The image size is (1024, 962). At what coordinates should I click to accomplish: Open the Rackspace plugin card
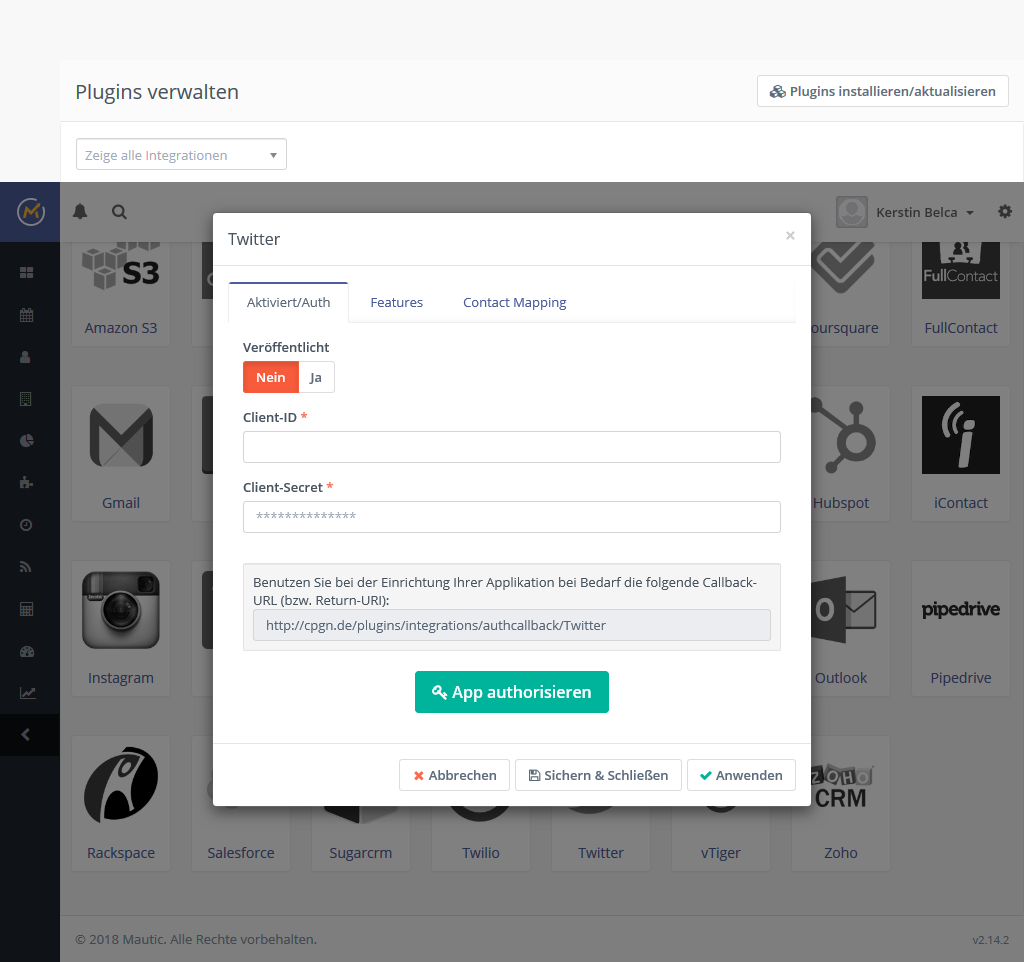point(121,803)
